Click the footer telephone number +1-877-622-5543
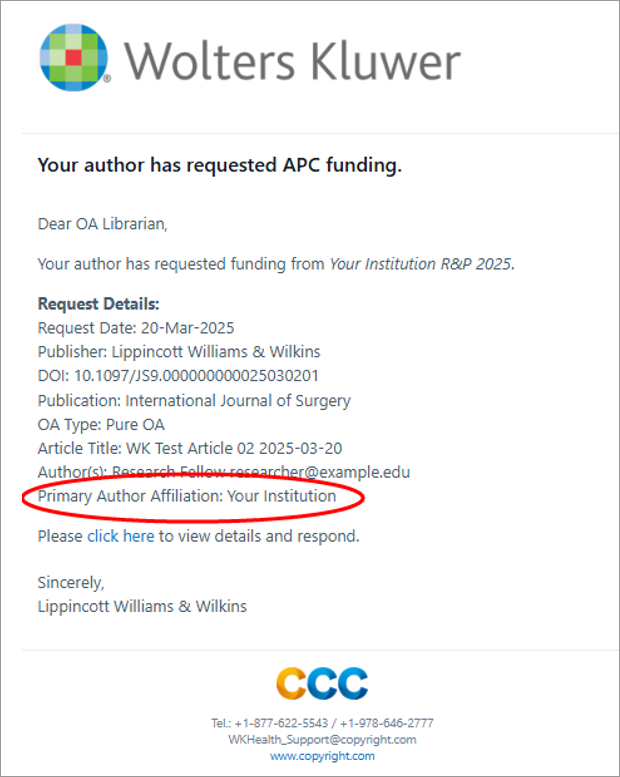The width and height of the screenshot is (620, 777). tap(282, 723)
